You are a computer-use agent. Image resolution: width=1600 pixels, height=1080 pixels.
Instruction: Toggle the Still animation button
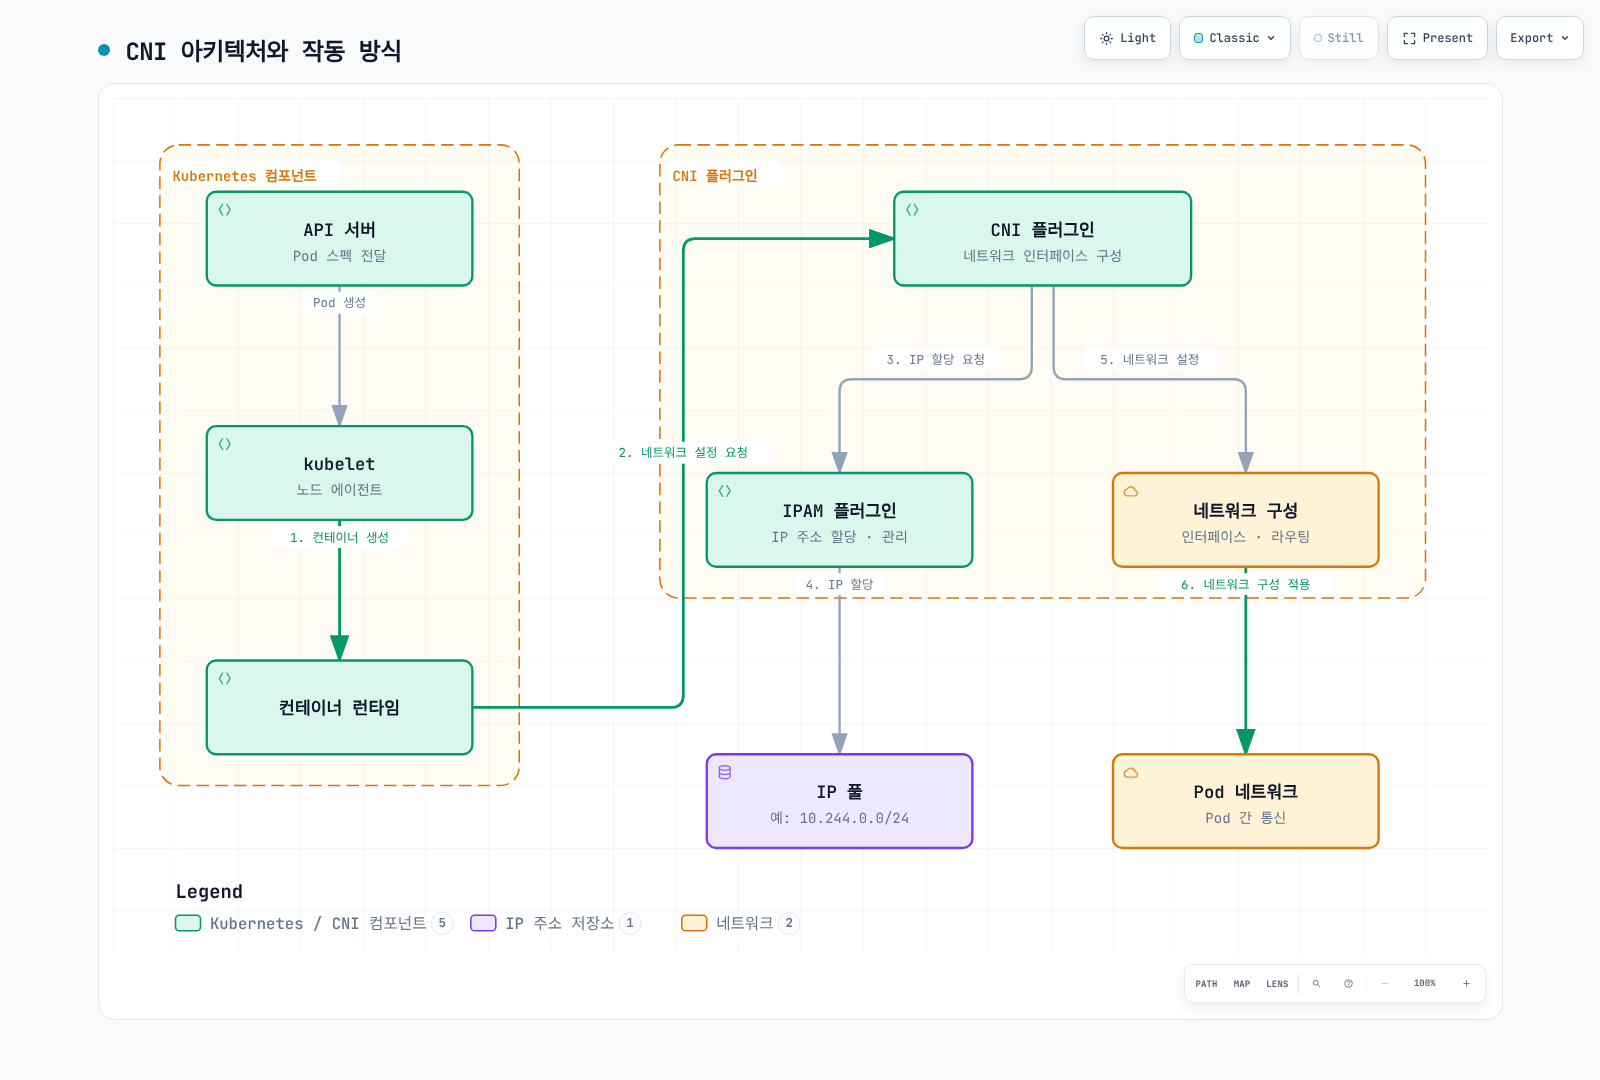tap(1339, 38)
